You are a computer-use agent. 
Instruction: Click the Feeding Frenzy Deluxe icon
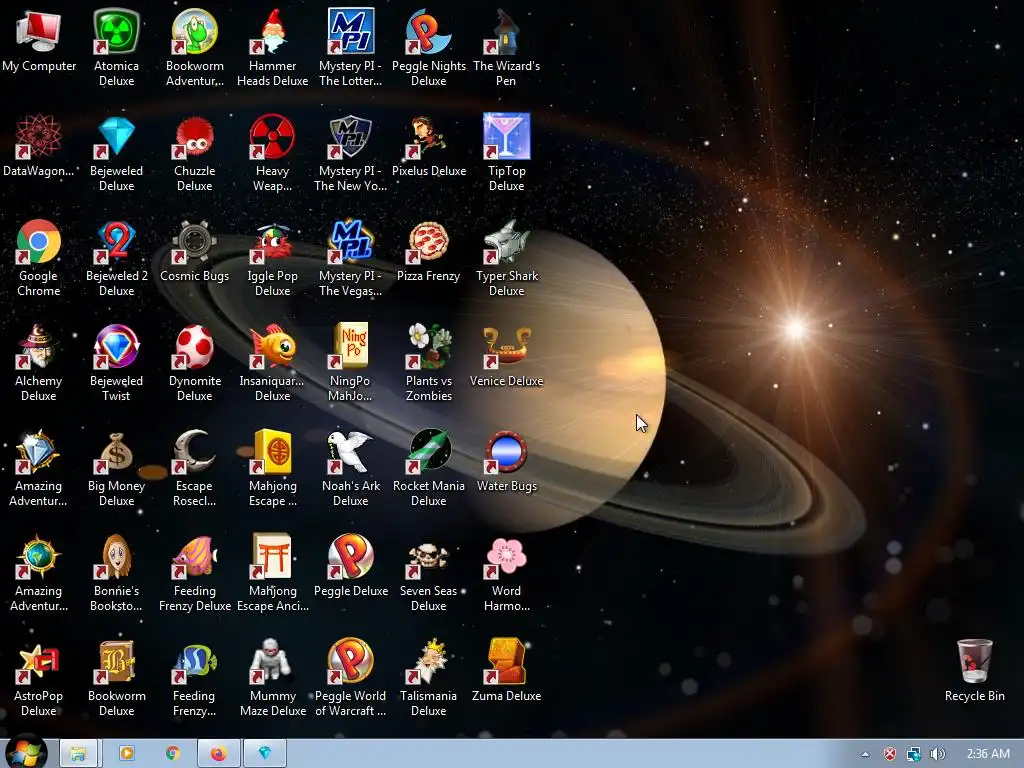pyautogui.click(x=195, y=557)
